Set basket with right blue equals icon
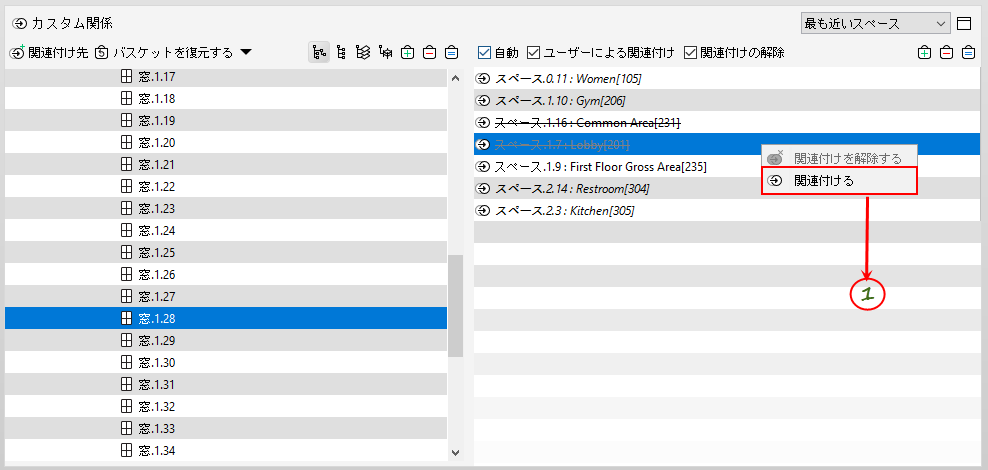The image size is (988, 470). click(968, 53)
